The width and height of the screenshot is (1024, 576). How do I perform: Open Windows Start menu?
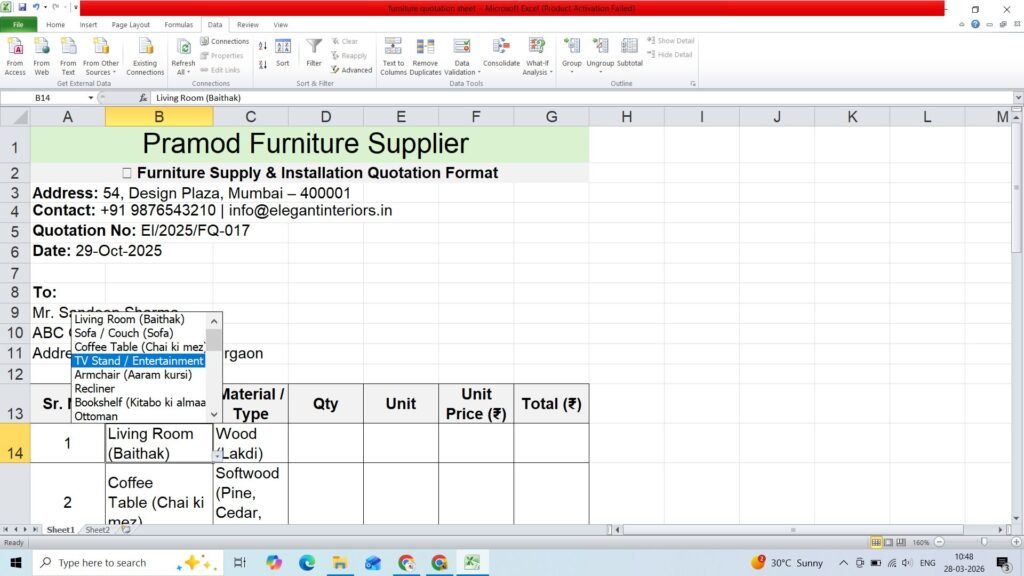click(16, 562)
